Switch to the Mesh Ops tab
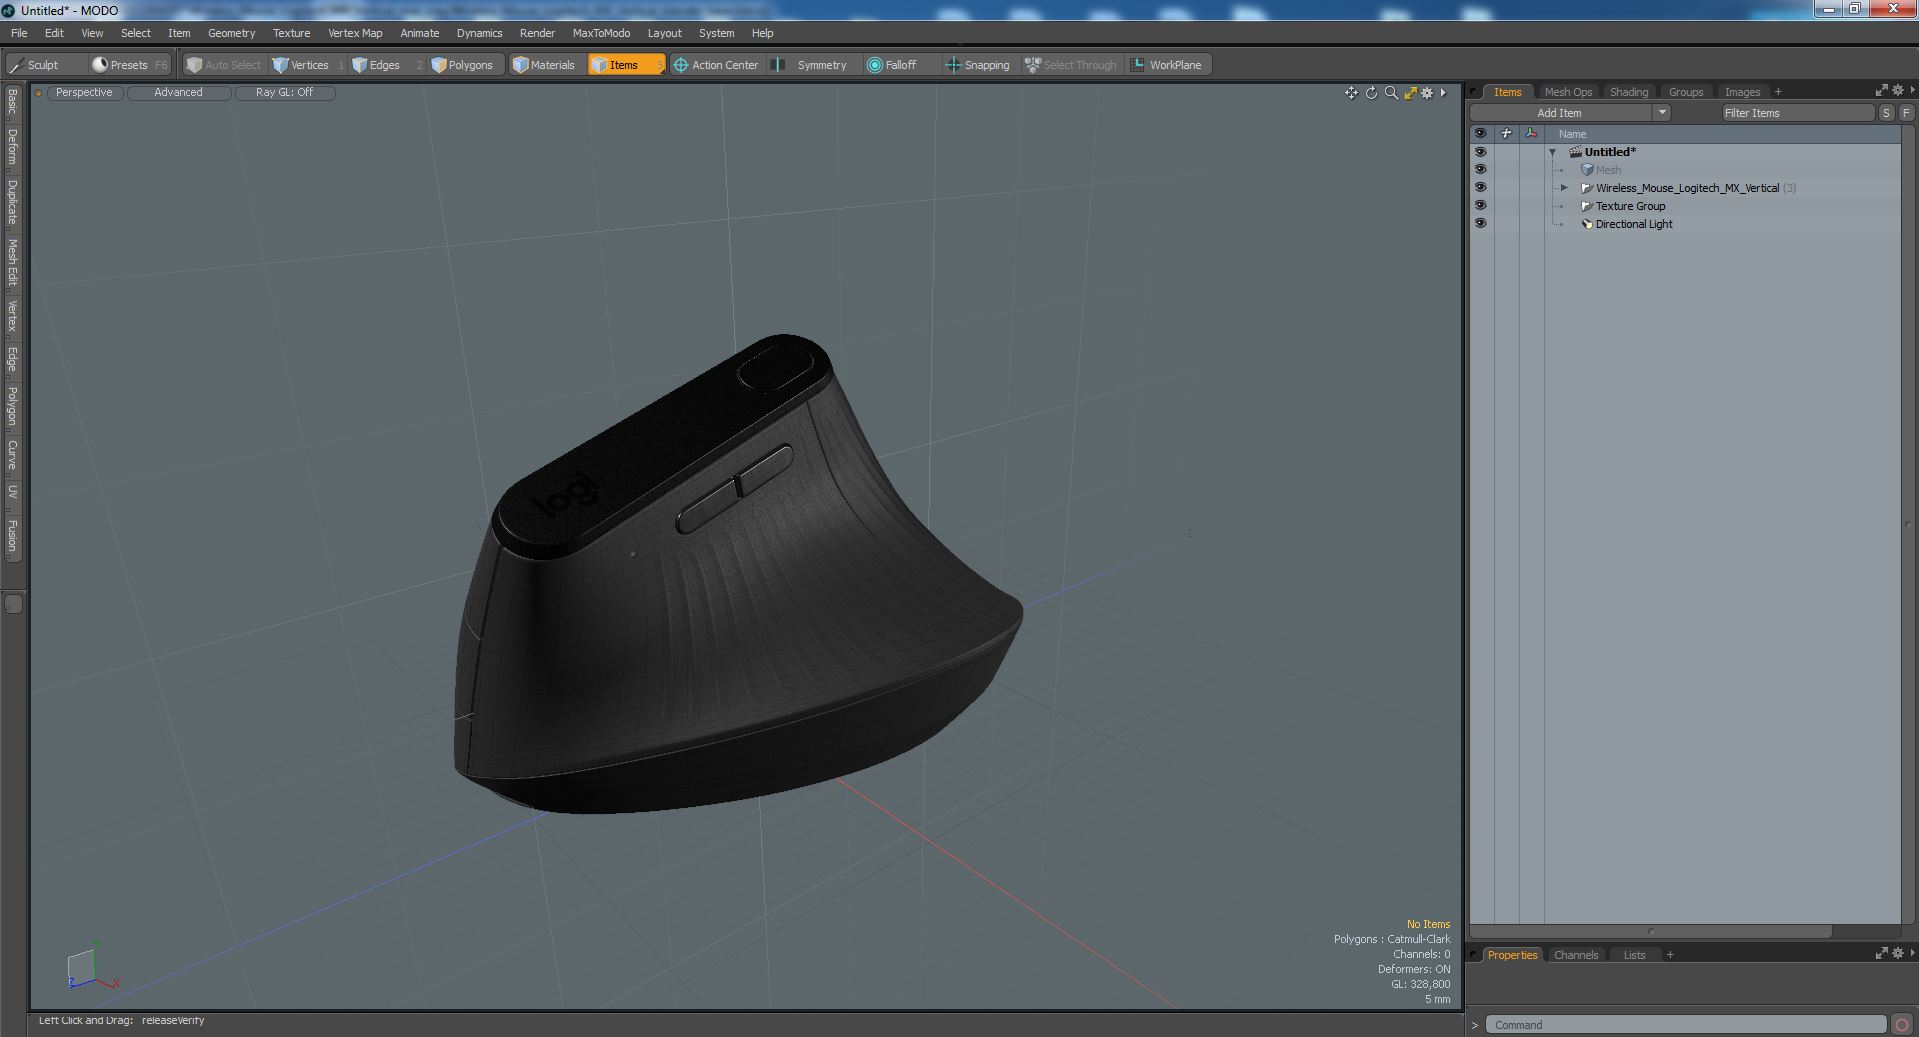Image resolution: width=1919 pixels, height=1037 pixels. pos(1568,92)
